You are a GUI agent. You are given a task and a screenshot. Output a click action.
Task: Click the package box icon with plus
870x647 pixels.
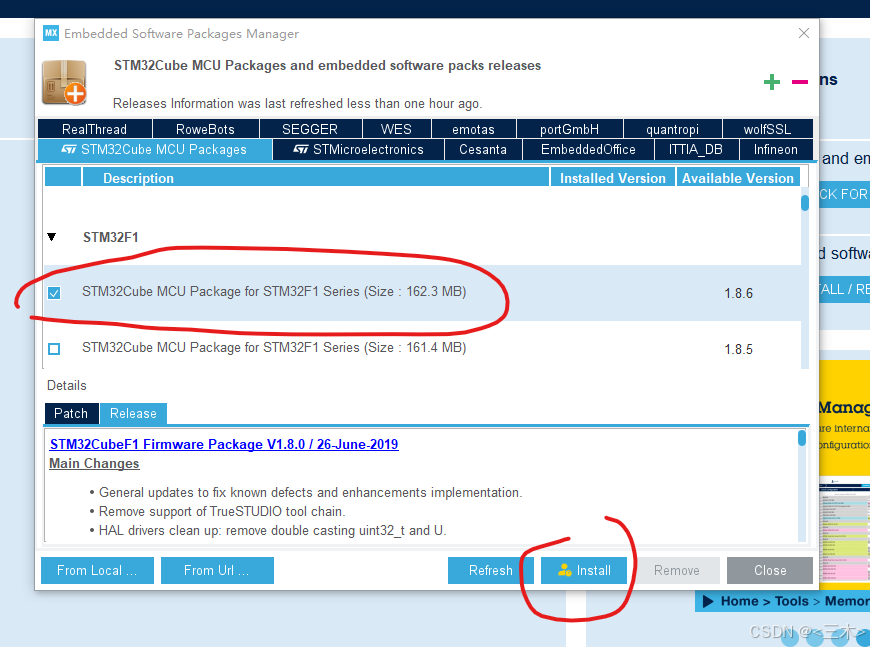(65, 82)
